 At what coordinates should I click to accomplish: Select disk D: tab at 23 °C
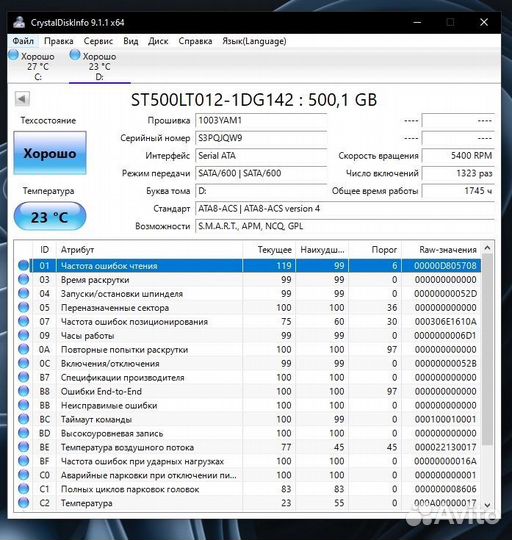click(x=100, y=66)
